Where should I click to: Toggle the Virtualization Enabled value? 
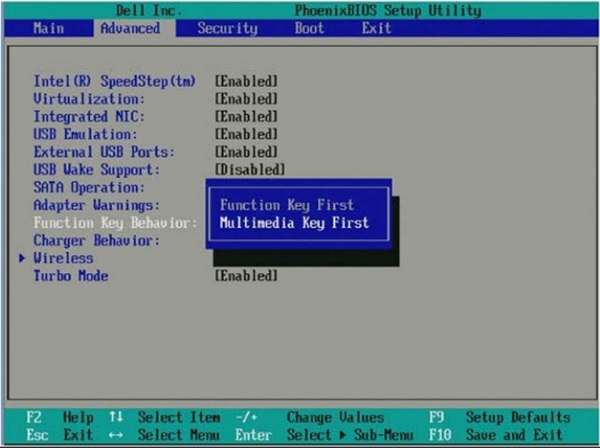(246, 98)
